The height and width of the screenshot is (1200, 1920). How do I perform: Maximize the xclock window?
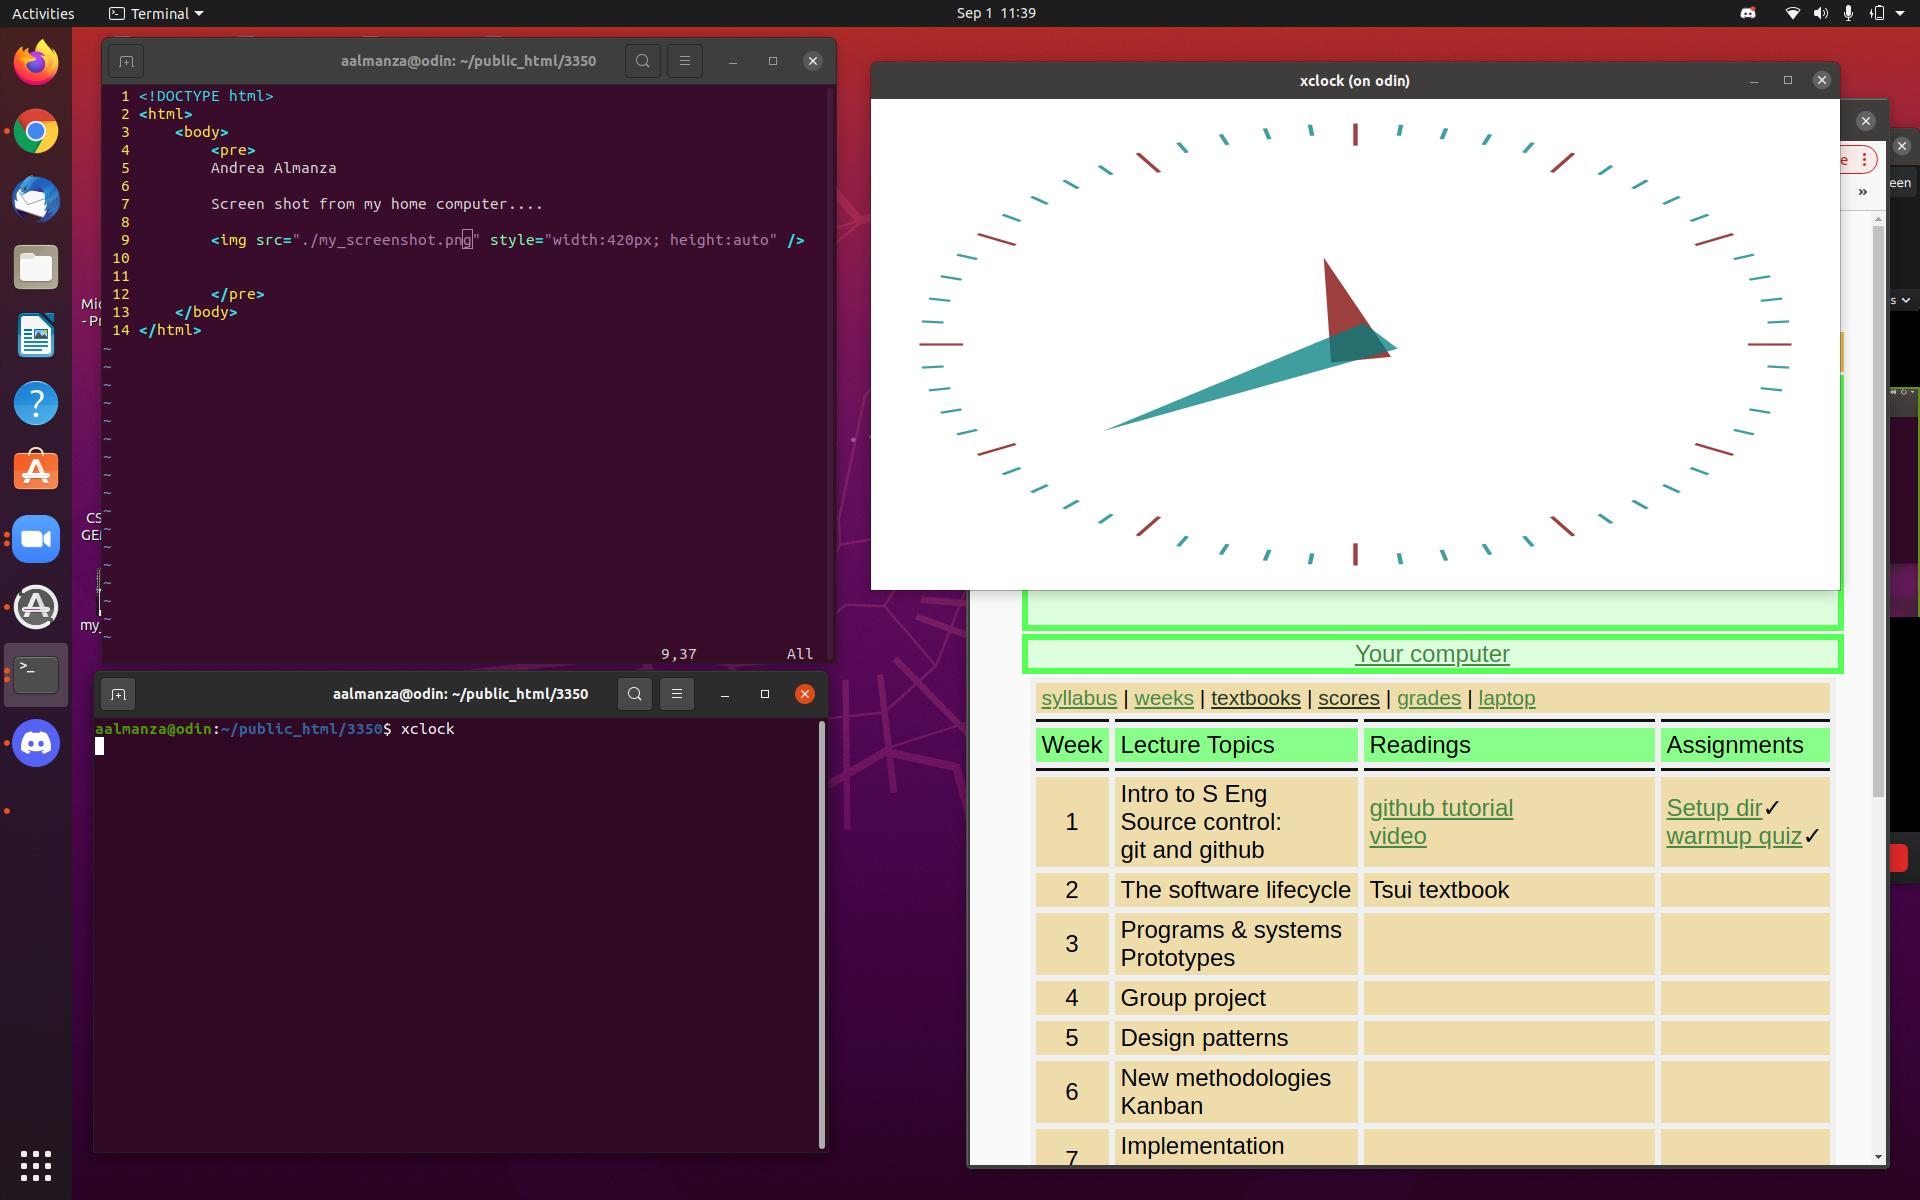pyautogui.click(x=1788, y=80)
